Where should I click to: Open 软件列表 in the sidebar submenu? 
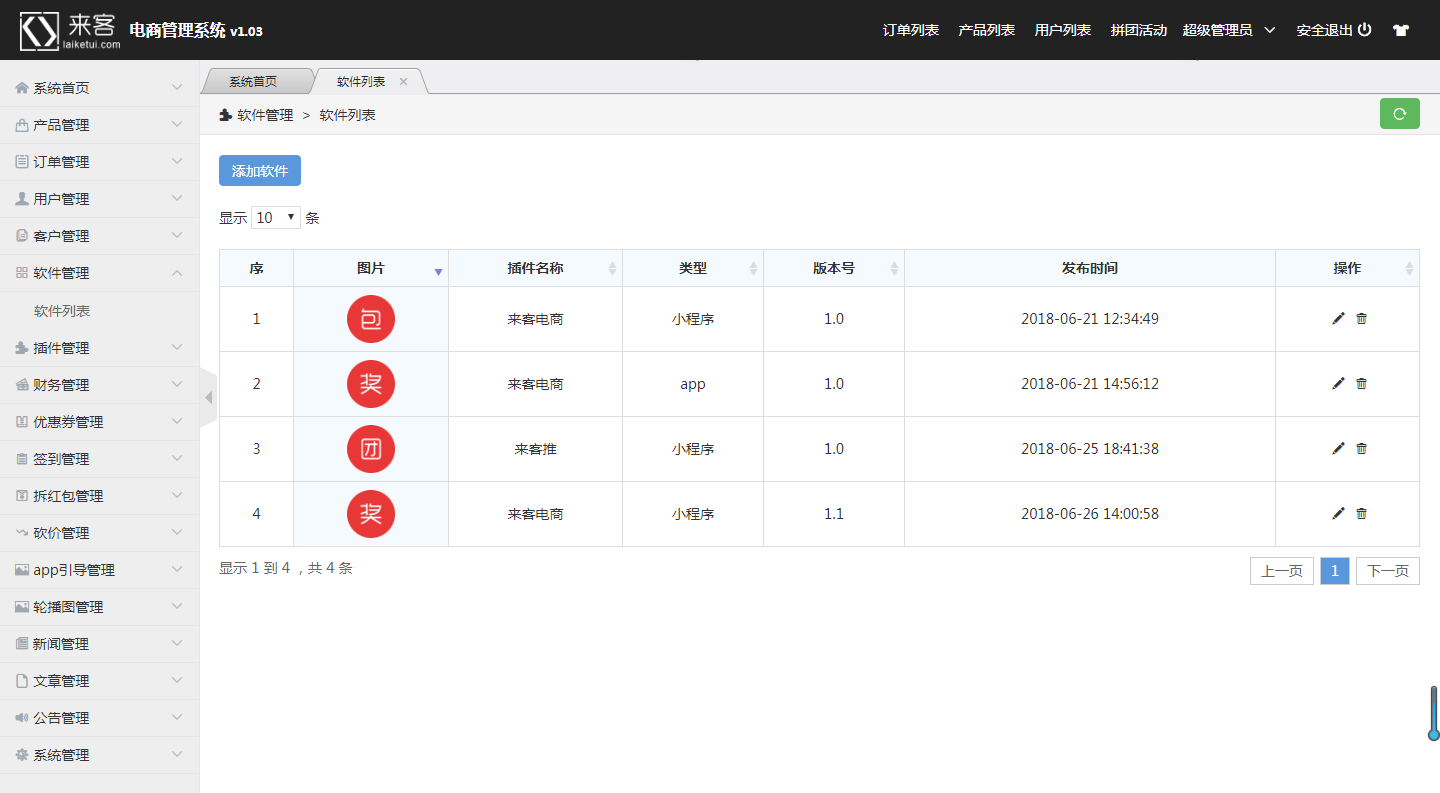click(x=62, y=311)
